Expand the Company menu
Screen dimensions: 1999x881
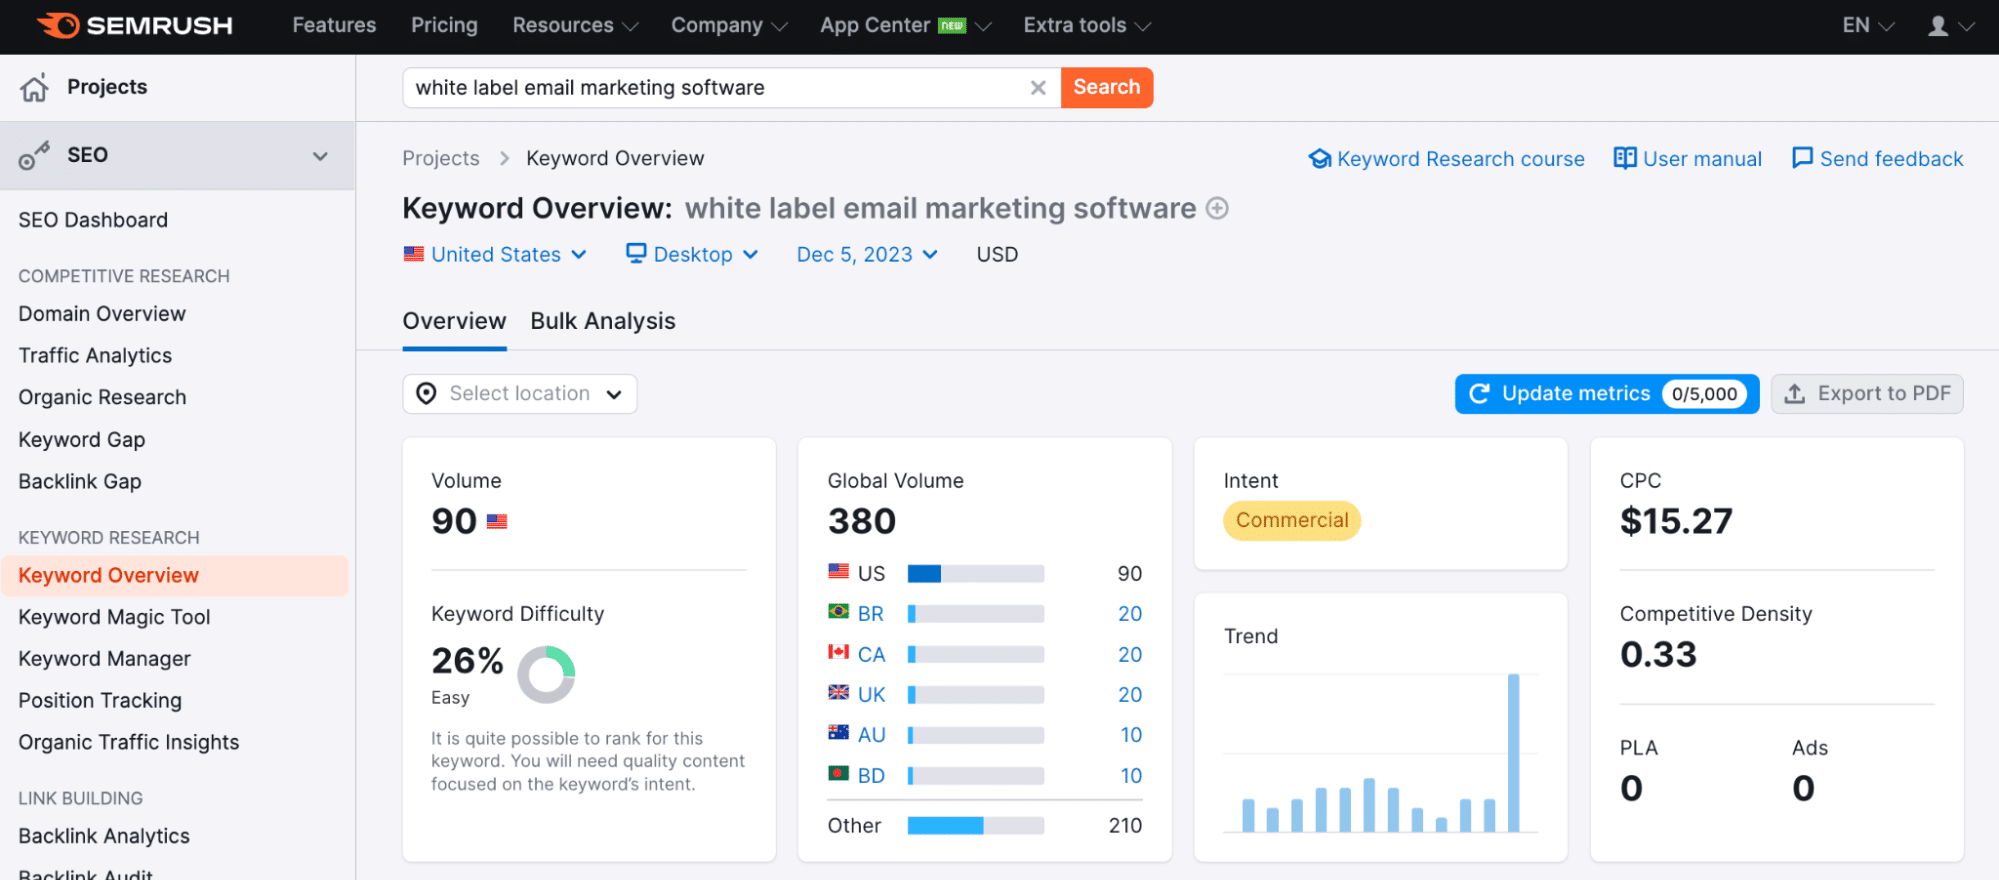(729, 26)
